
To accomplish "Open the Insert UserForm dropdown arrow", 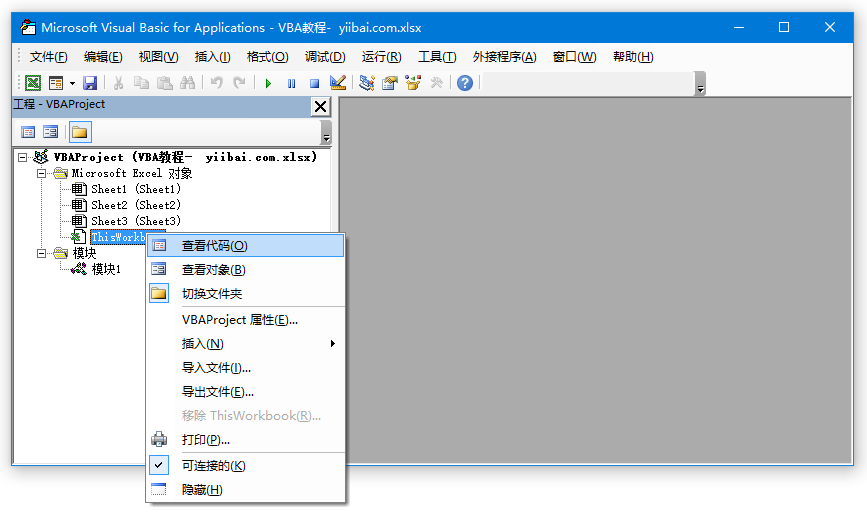I will point(72,83).
